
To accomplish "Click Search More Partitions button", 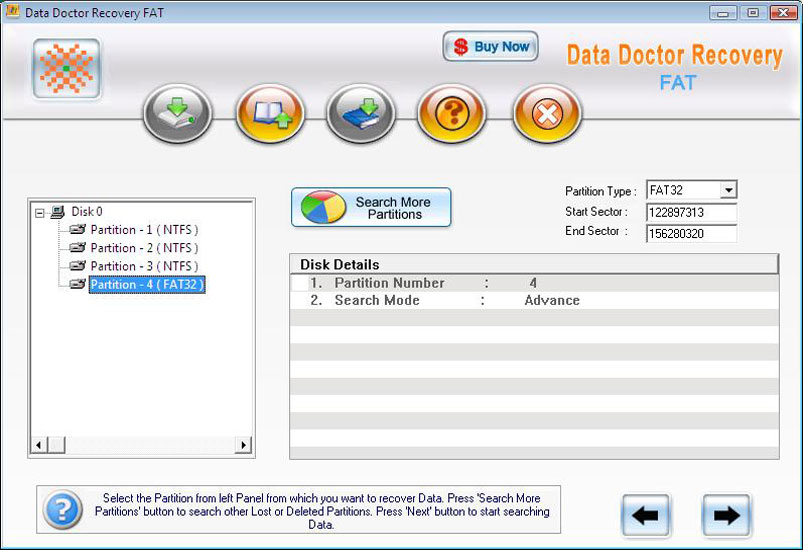I will (x=371, y=207).
